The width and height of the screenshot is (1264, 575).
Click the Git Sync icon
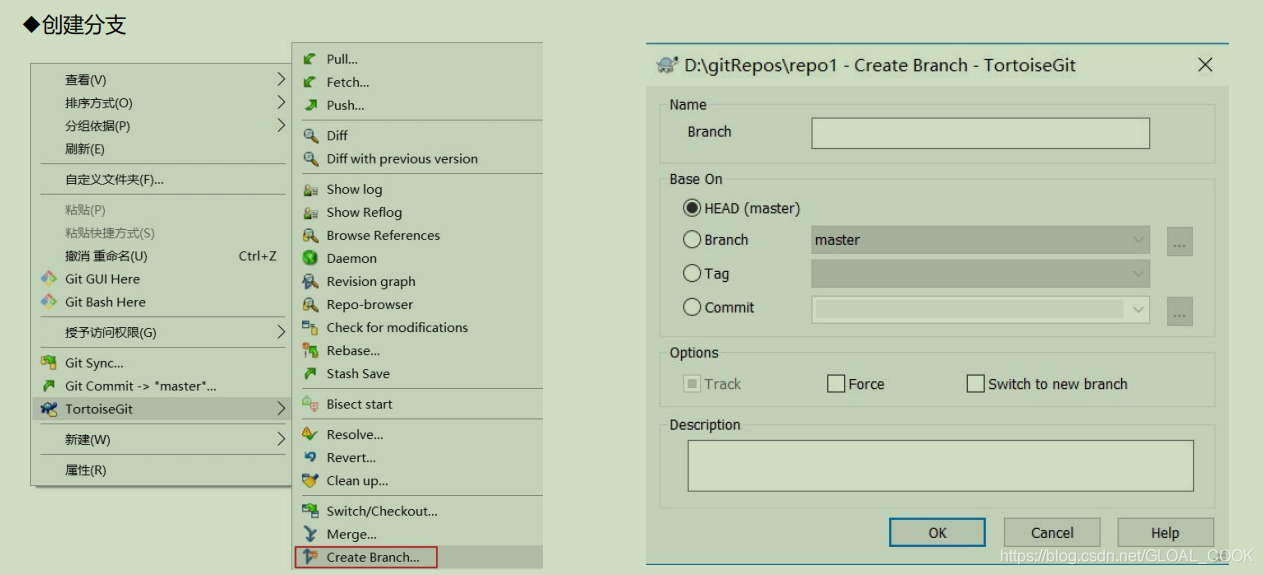(x=48, y=363)
